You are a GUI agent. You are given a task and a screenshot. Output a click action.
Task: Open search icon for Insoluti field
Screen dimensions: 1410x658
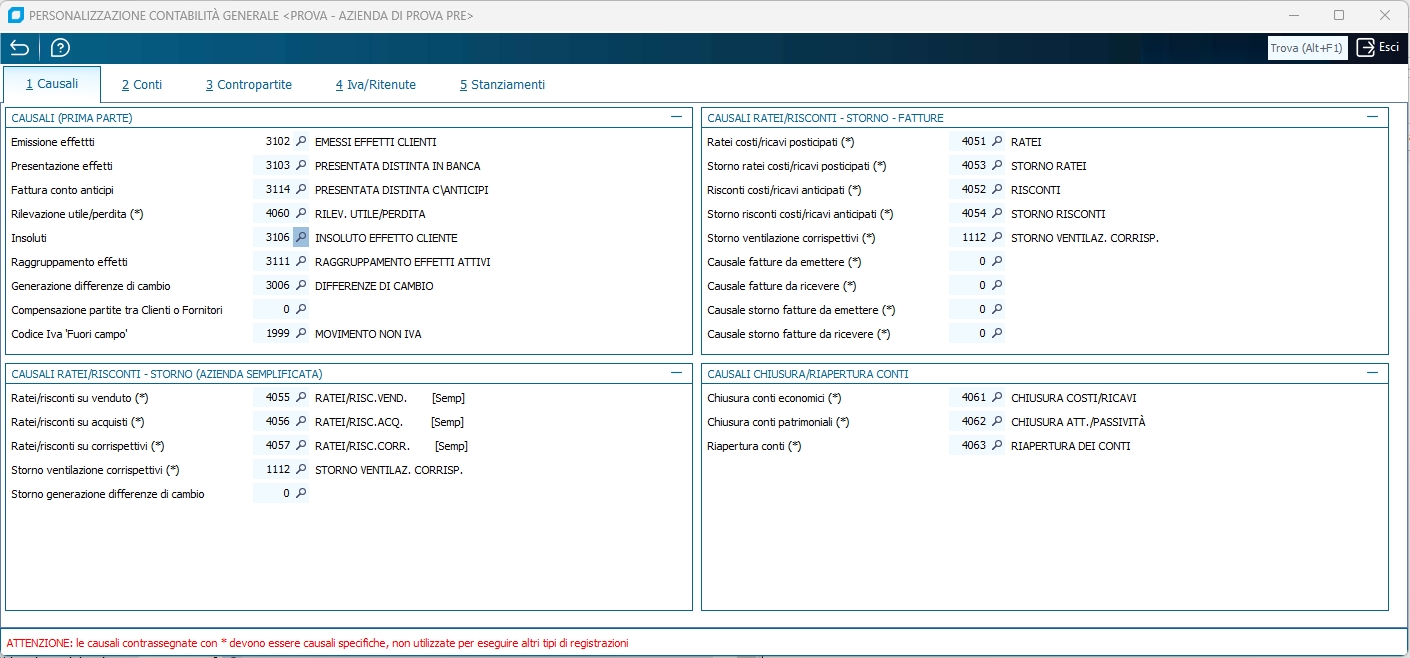300,238
